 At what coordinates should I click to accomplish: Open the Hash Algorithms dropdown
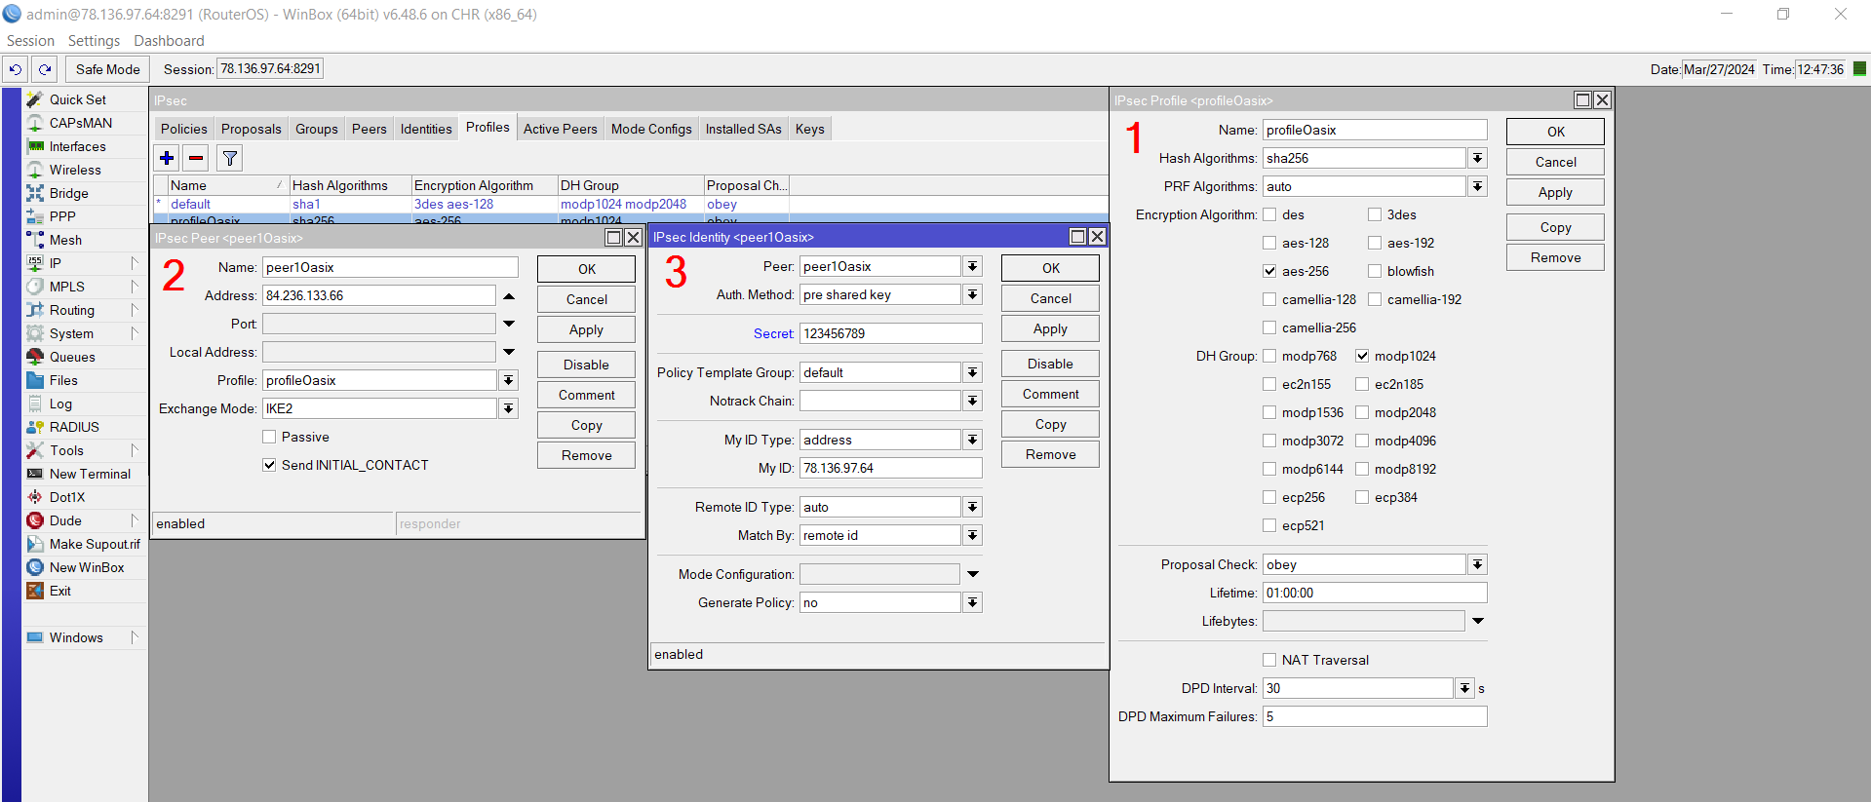pyautogui.click(x=1477, y=158)
